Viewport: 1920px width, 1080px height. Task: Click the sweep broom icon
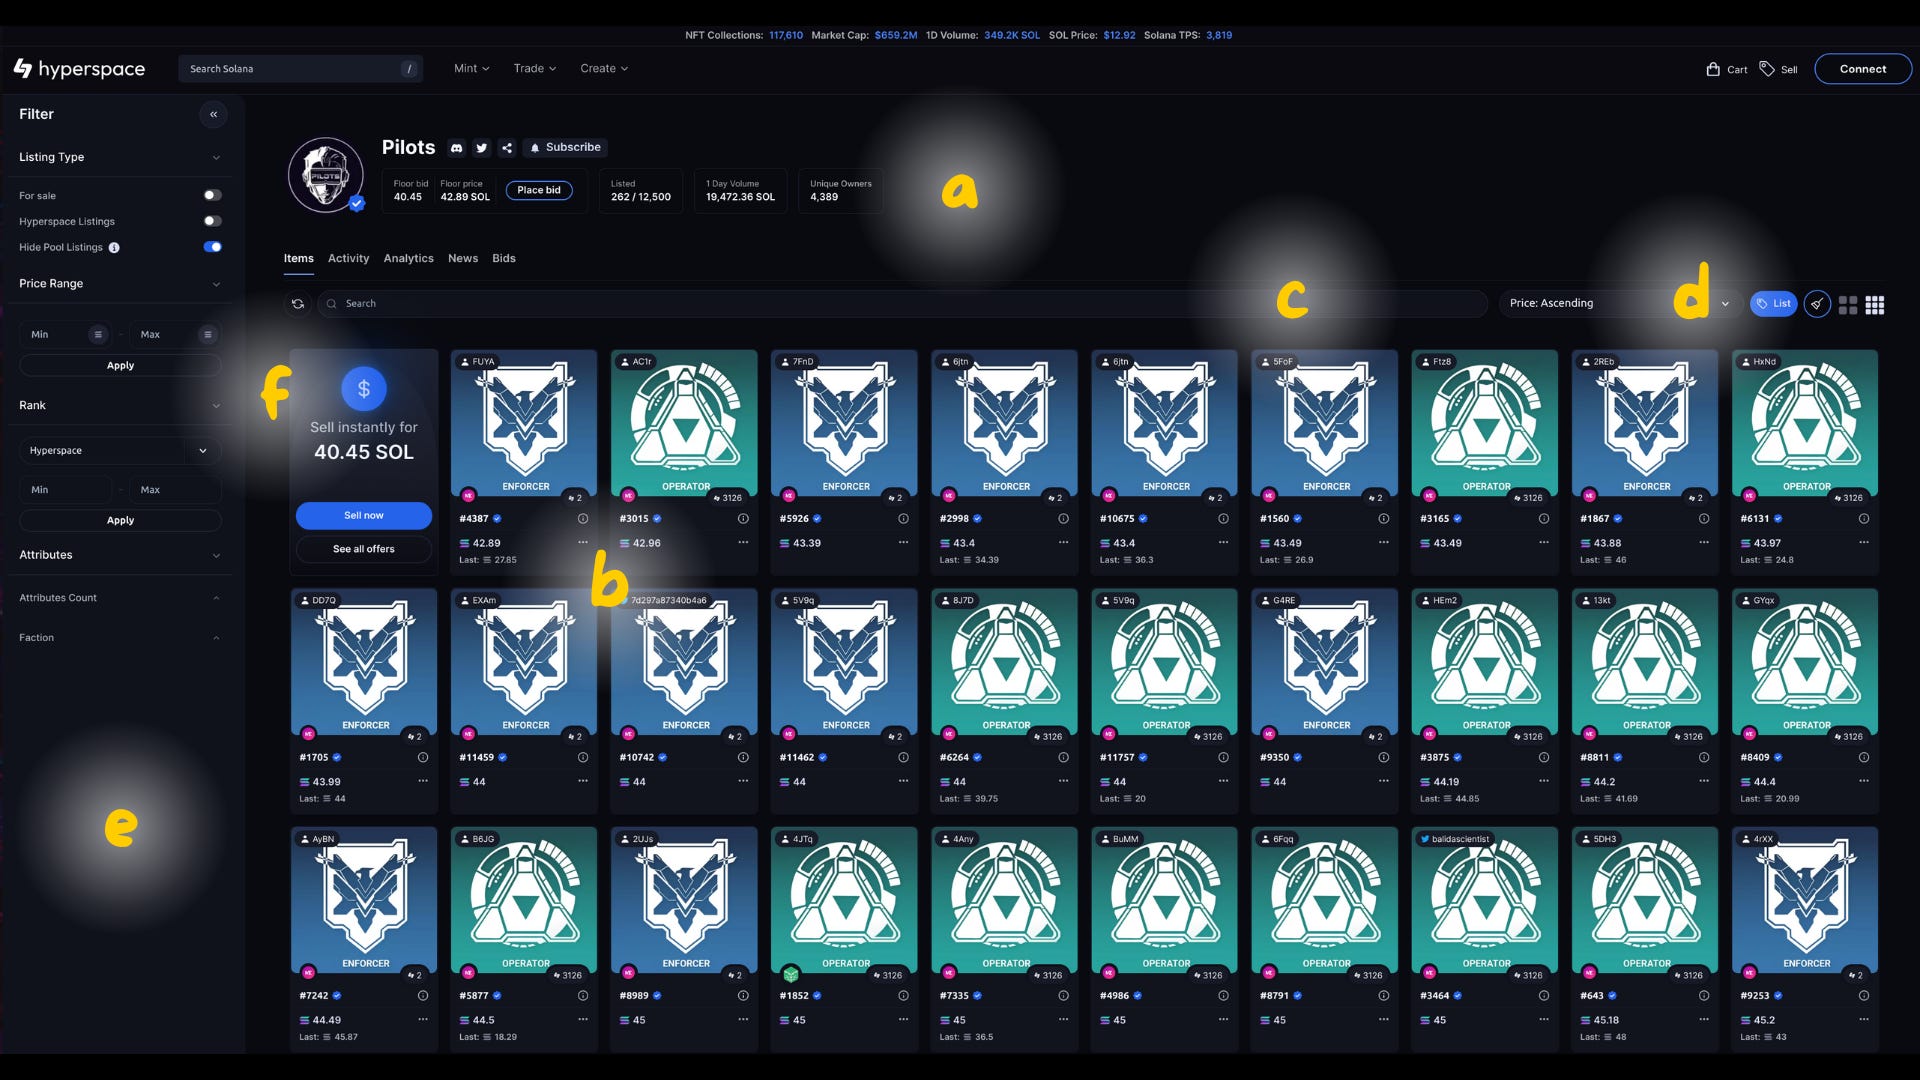[x=1817, y=304]
